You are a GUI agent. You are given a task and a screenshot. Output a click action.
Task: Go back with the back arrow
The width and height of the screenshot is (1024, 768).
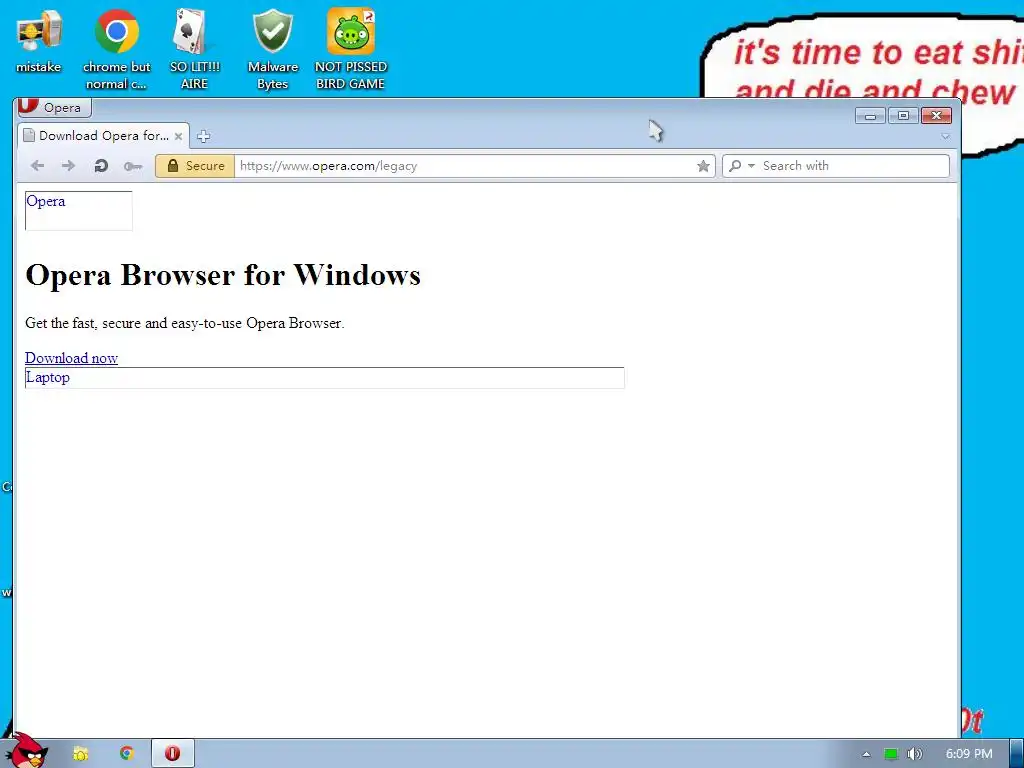pyautogui.click(x=37, y=166)
